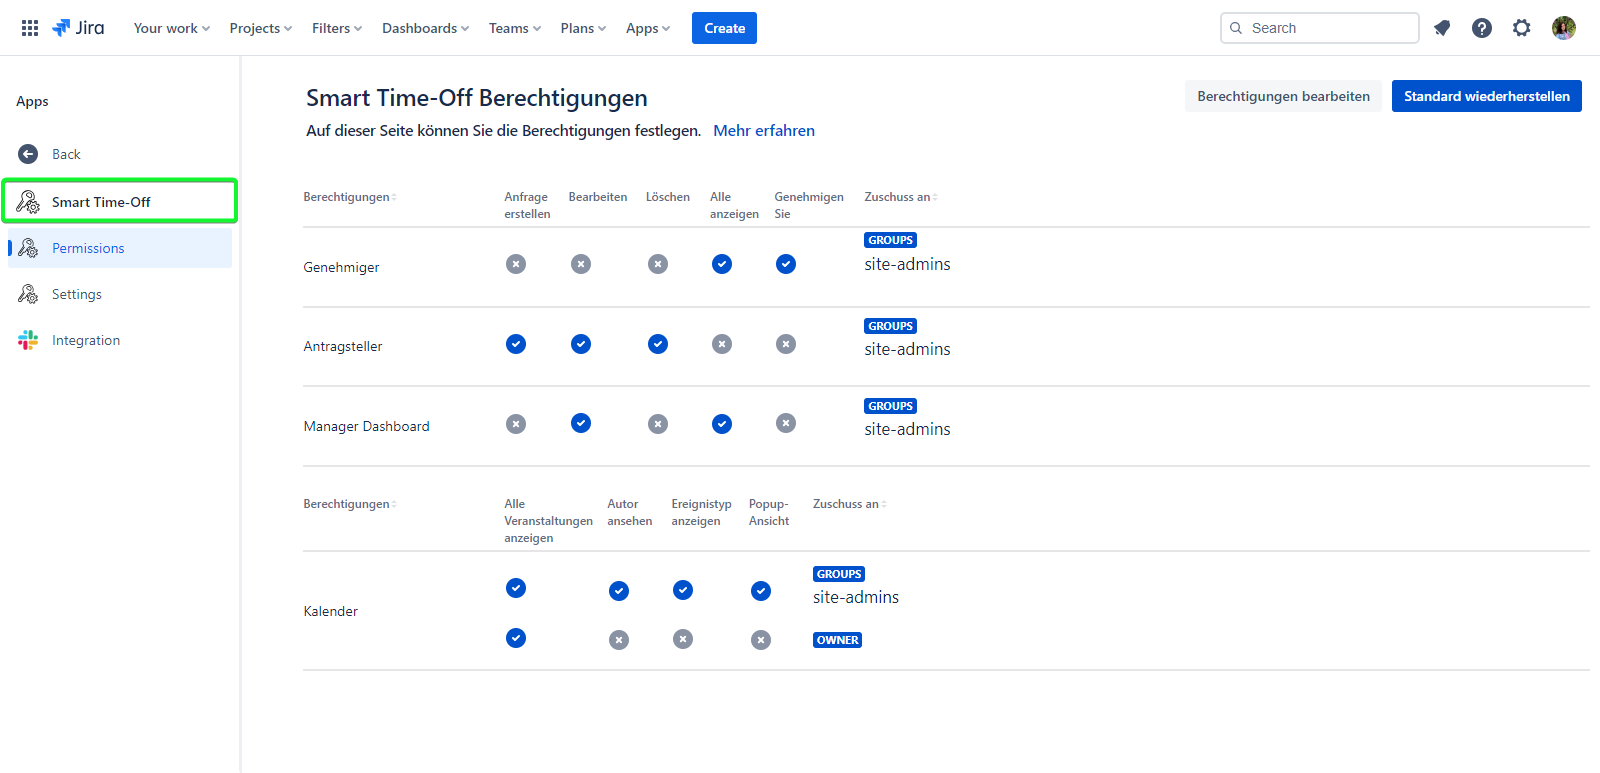Click the Jira logo in the header

[78, 28]
